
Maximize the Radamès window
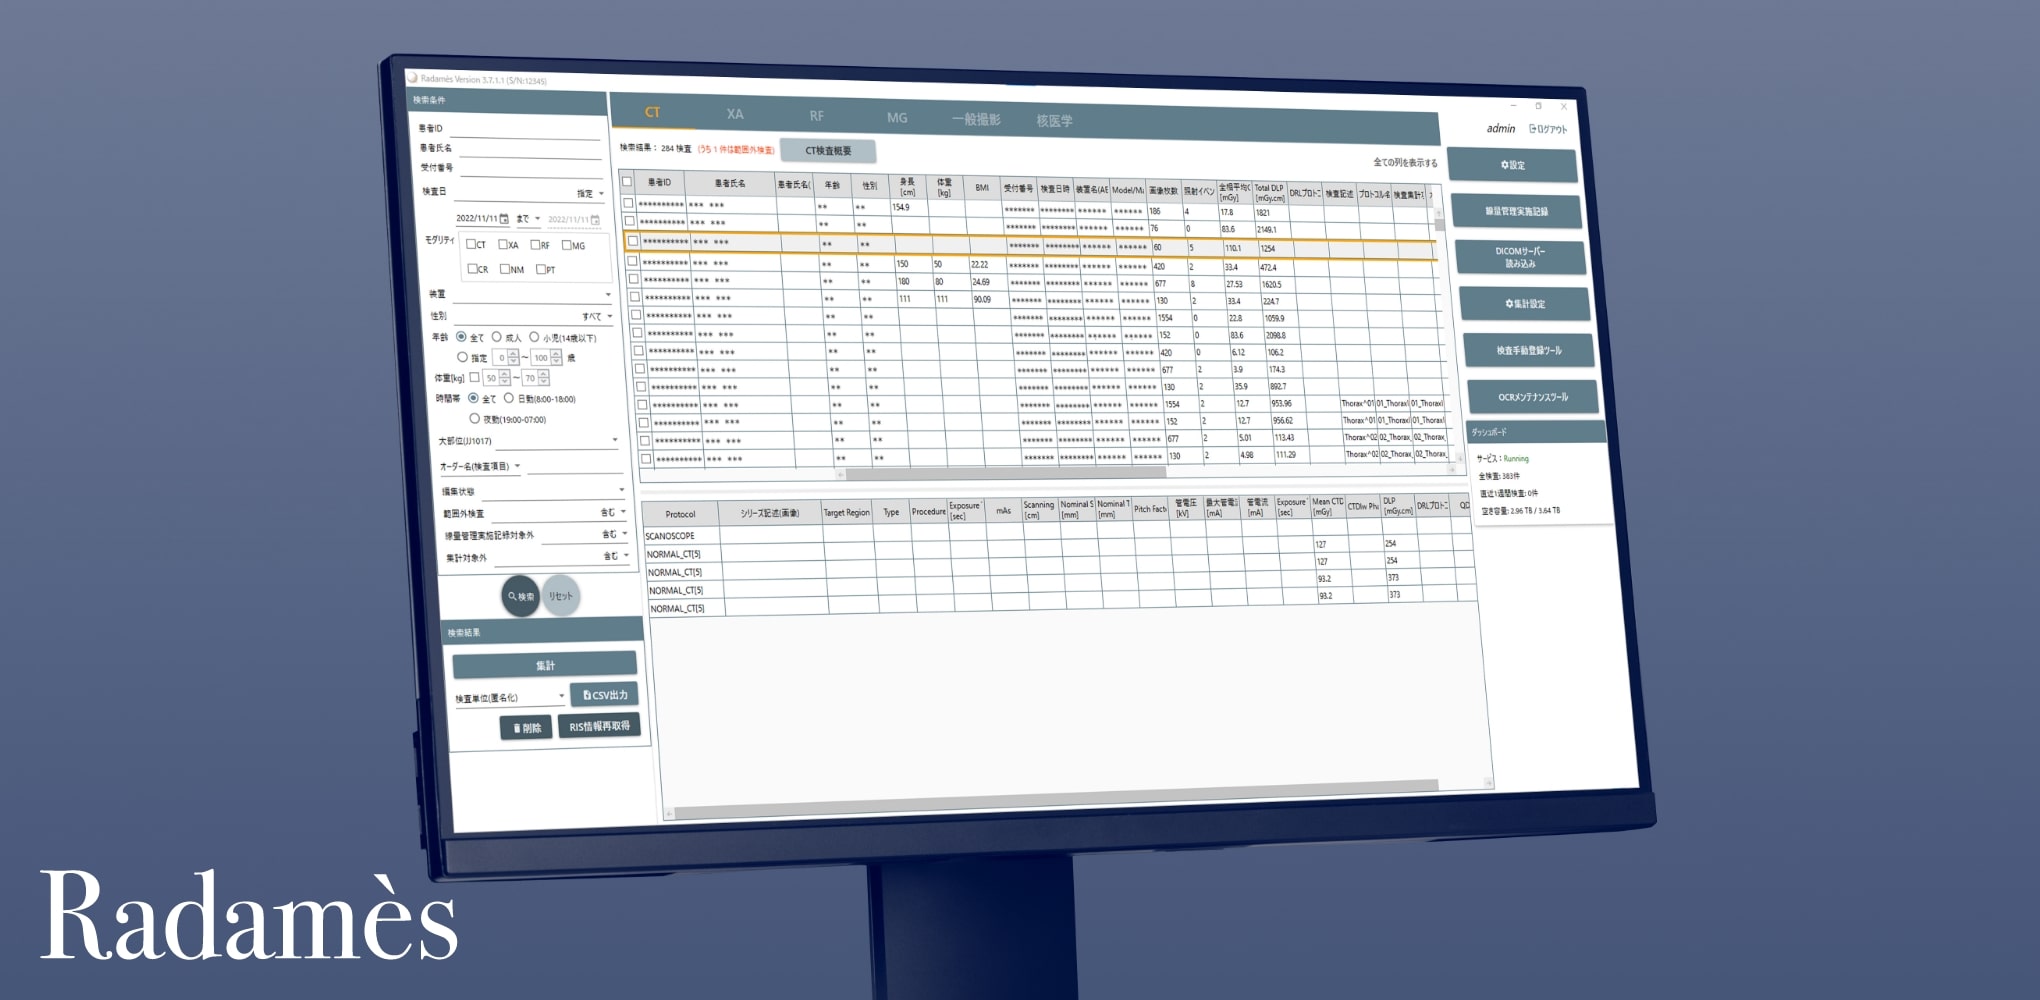point(1538,105)
